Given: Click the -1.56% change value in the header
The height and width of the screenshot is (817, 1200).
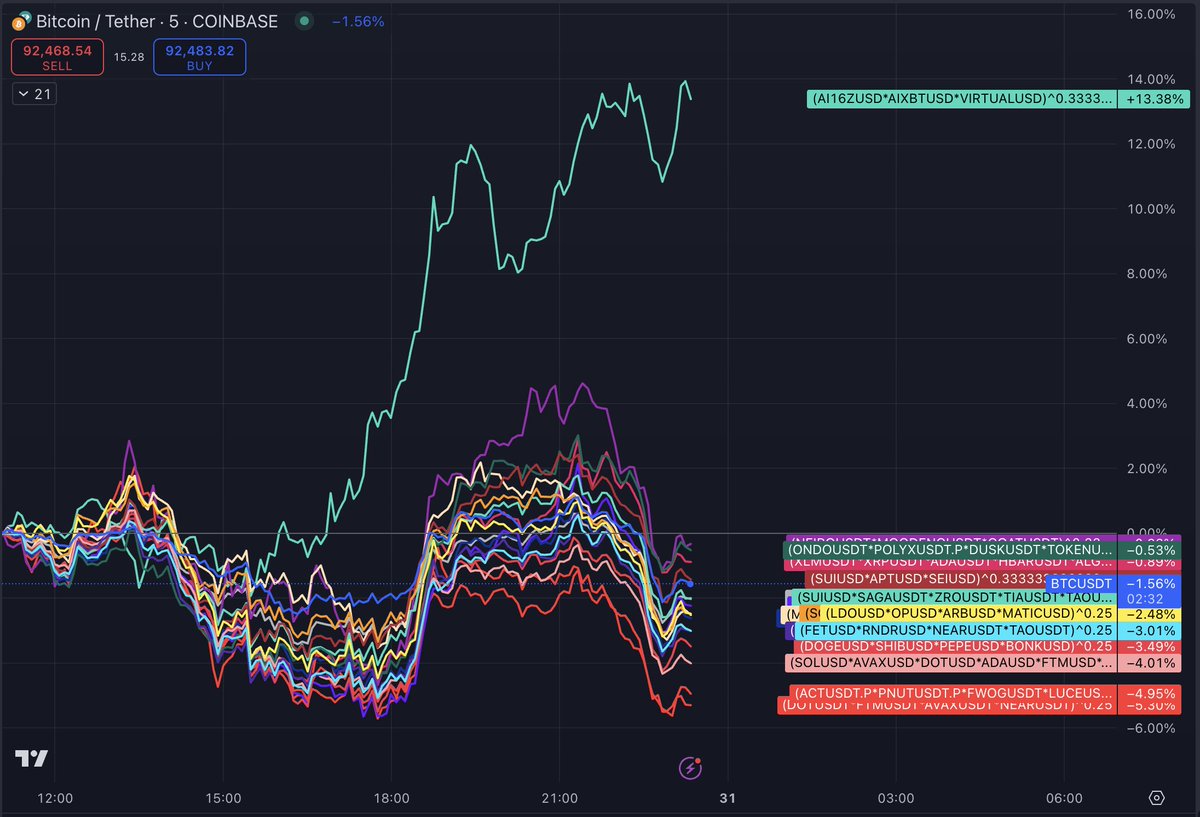Looking at the screenshot, I should (359, 21).
